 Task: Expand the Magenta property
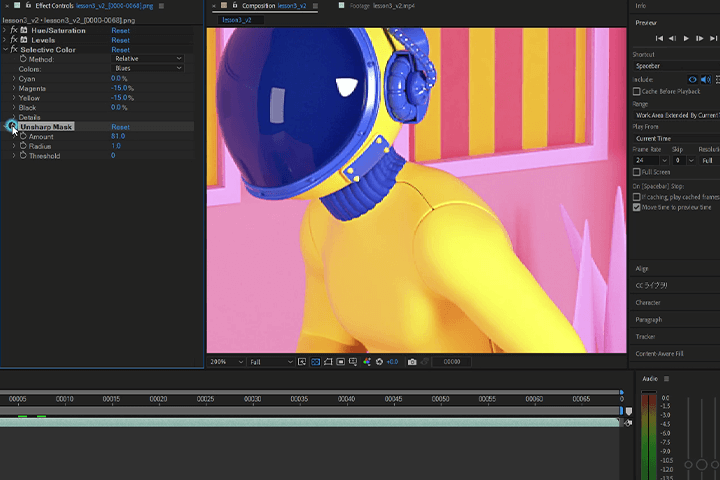point(14,88)
